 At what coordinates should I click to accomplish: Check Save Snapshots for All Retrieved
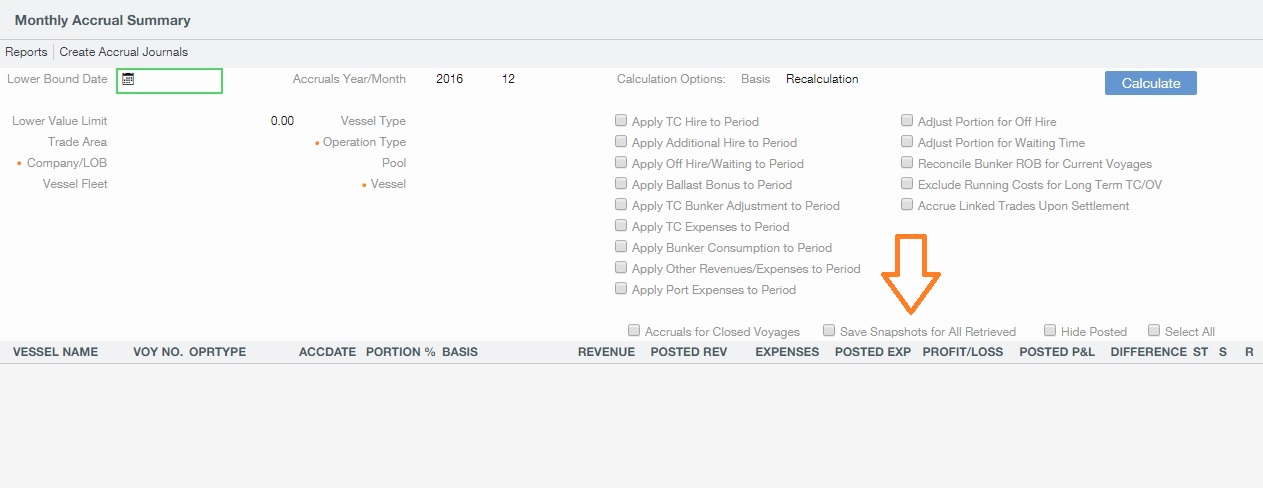pos(829,330)
